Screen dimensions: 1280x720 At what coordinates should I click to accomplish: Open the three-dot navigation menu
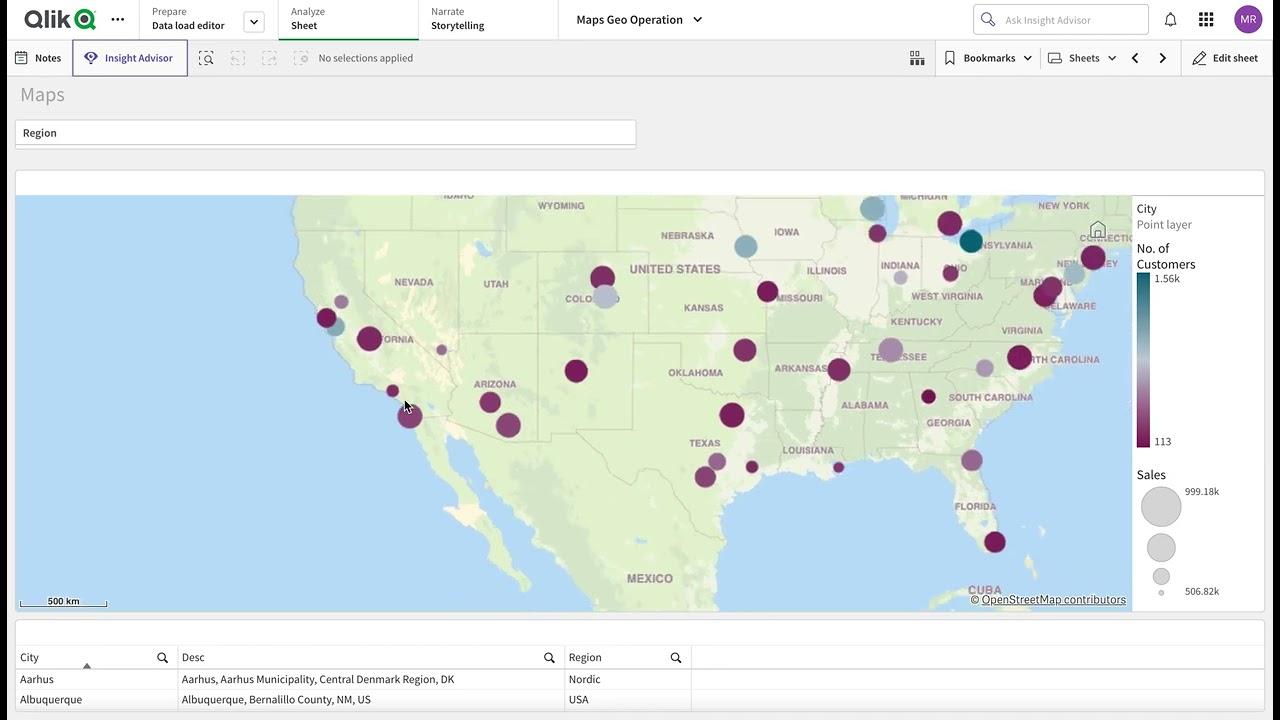point(118,19)
